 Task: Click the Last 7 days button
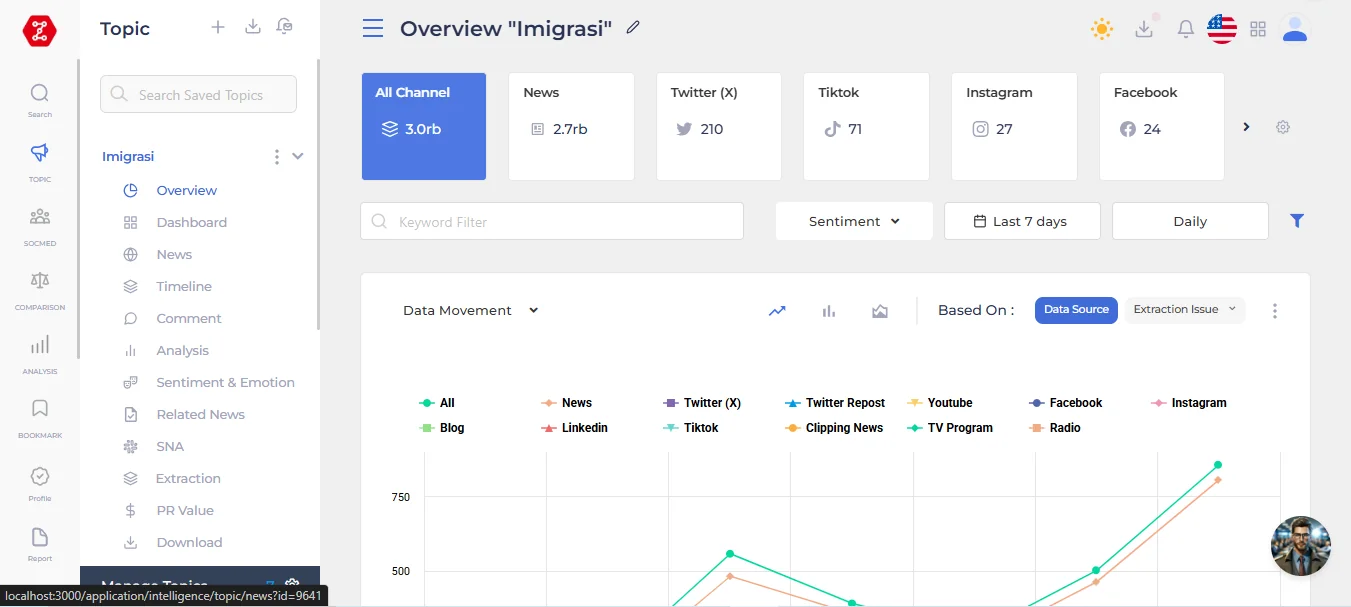[1022, 221]
